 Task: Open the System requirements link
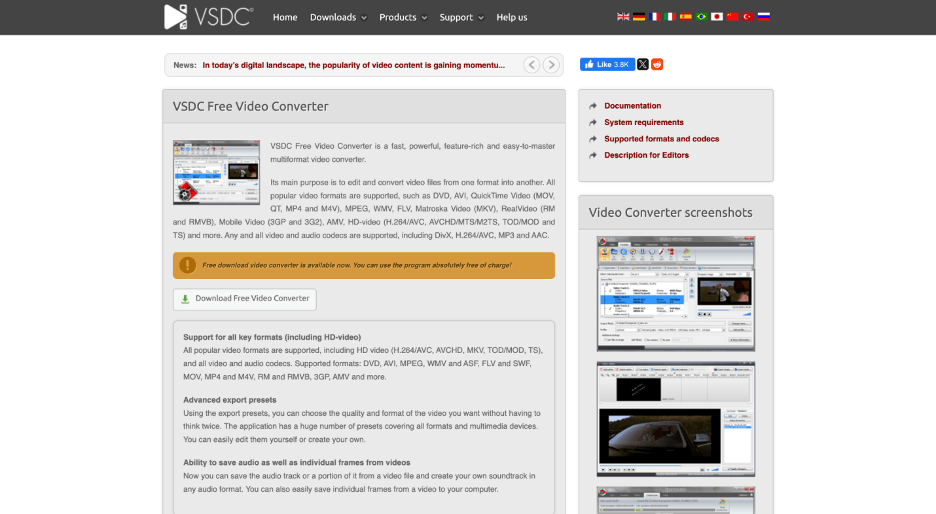[643, 122]
